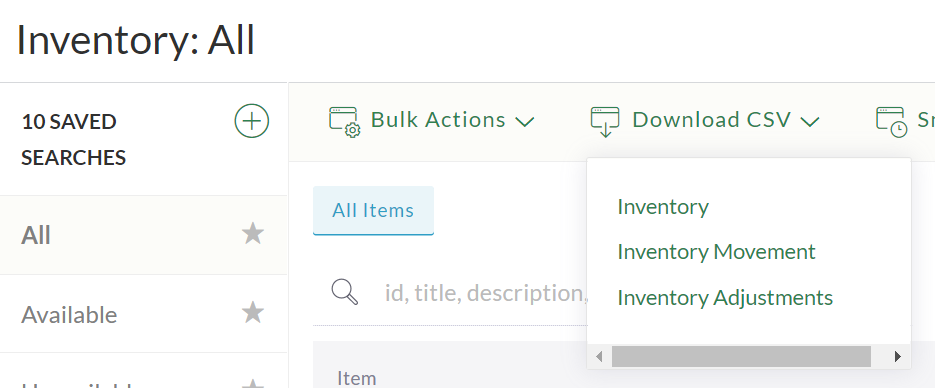Add a new saved search with plus icon
The width and height of the screenshot is (935, 388).
[252, 121]
